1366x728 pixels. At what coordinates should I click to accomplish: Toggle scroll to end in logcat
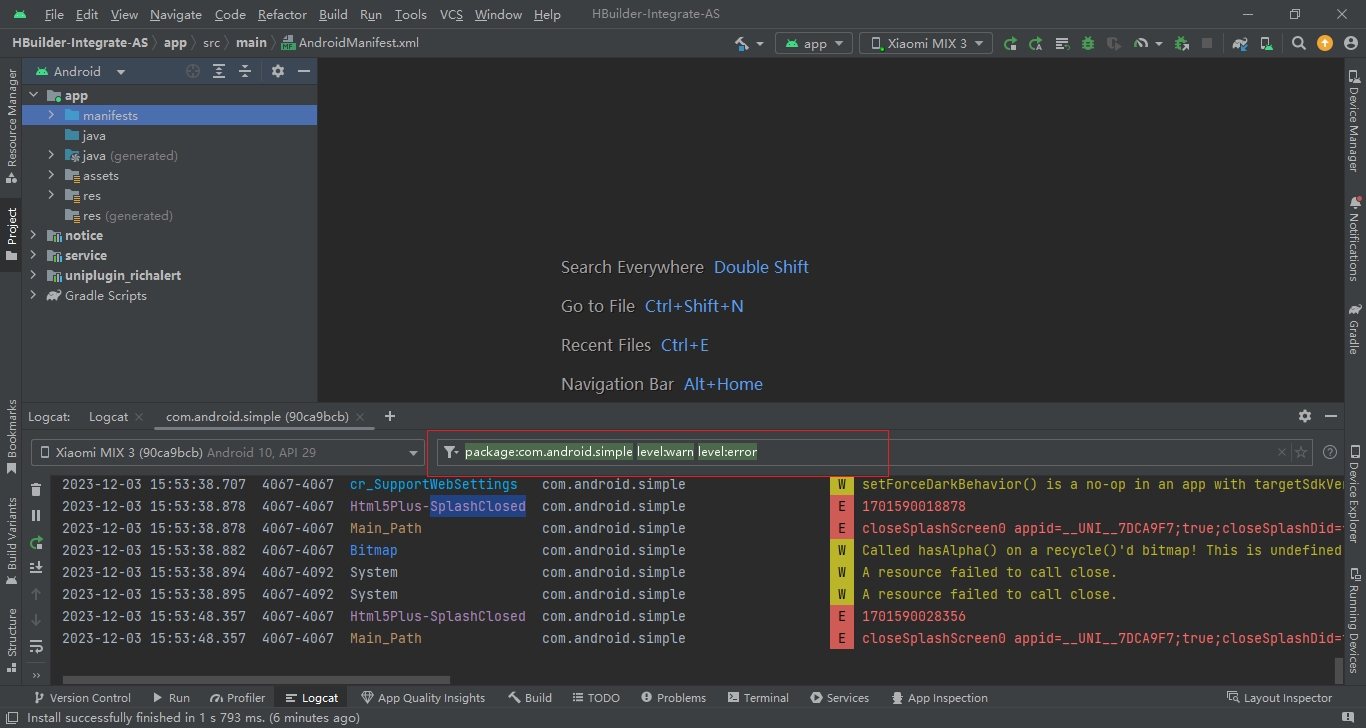click(x=37, y=568)
